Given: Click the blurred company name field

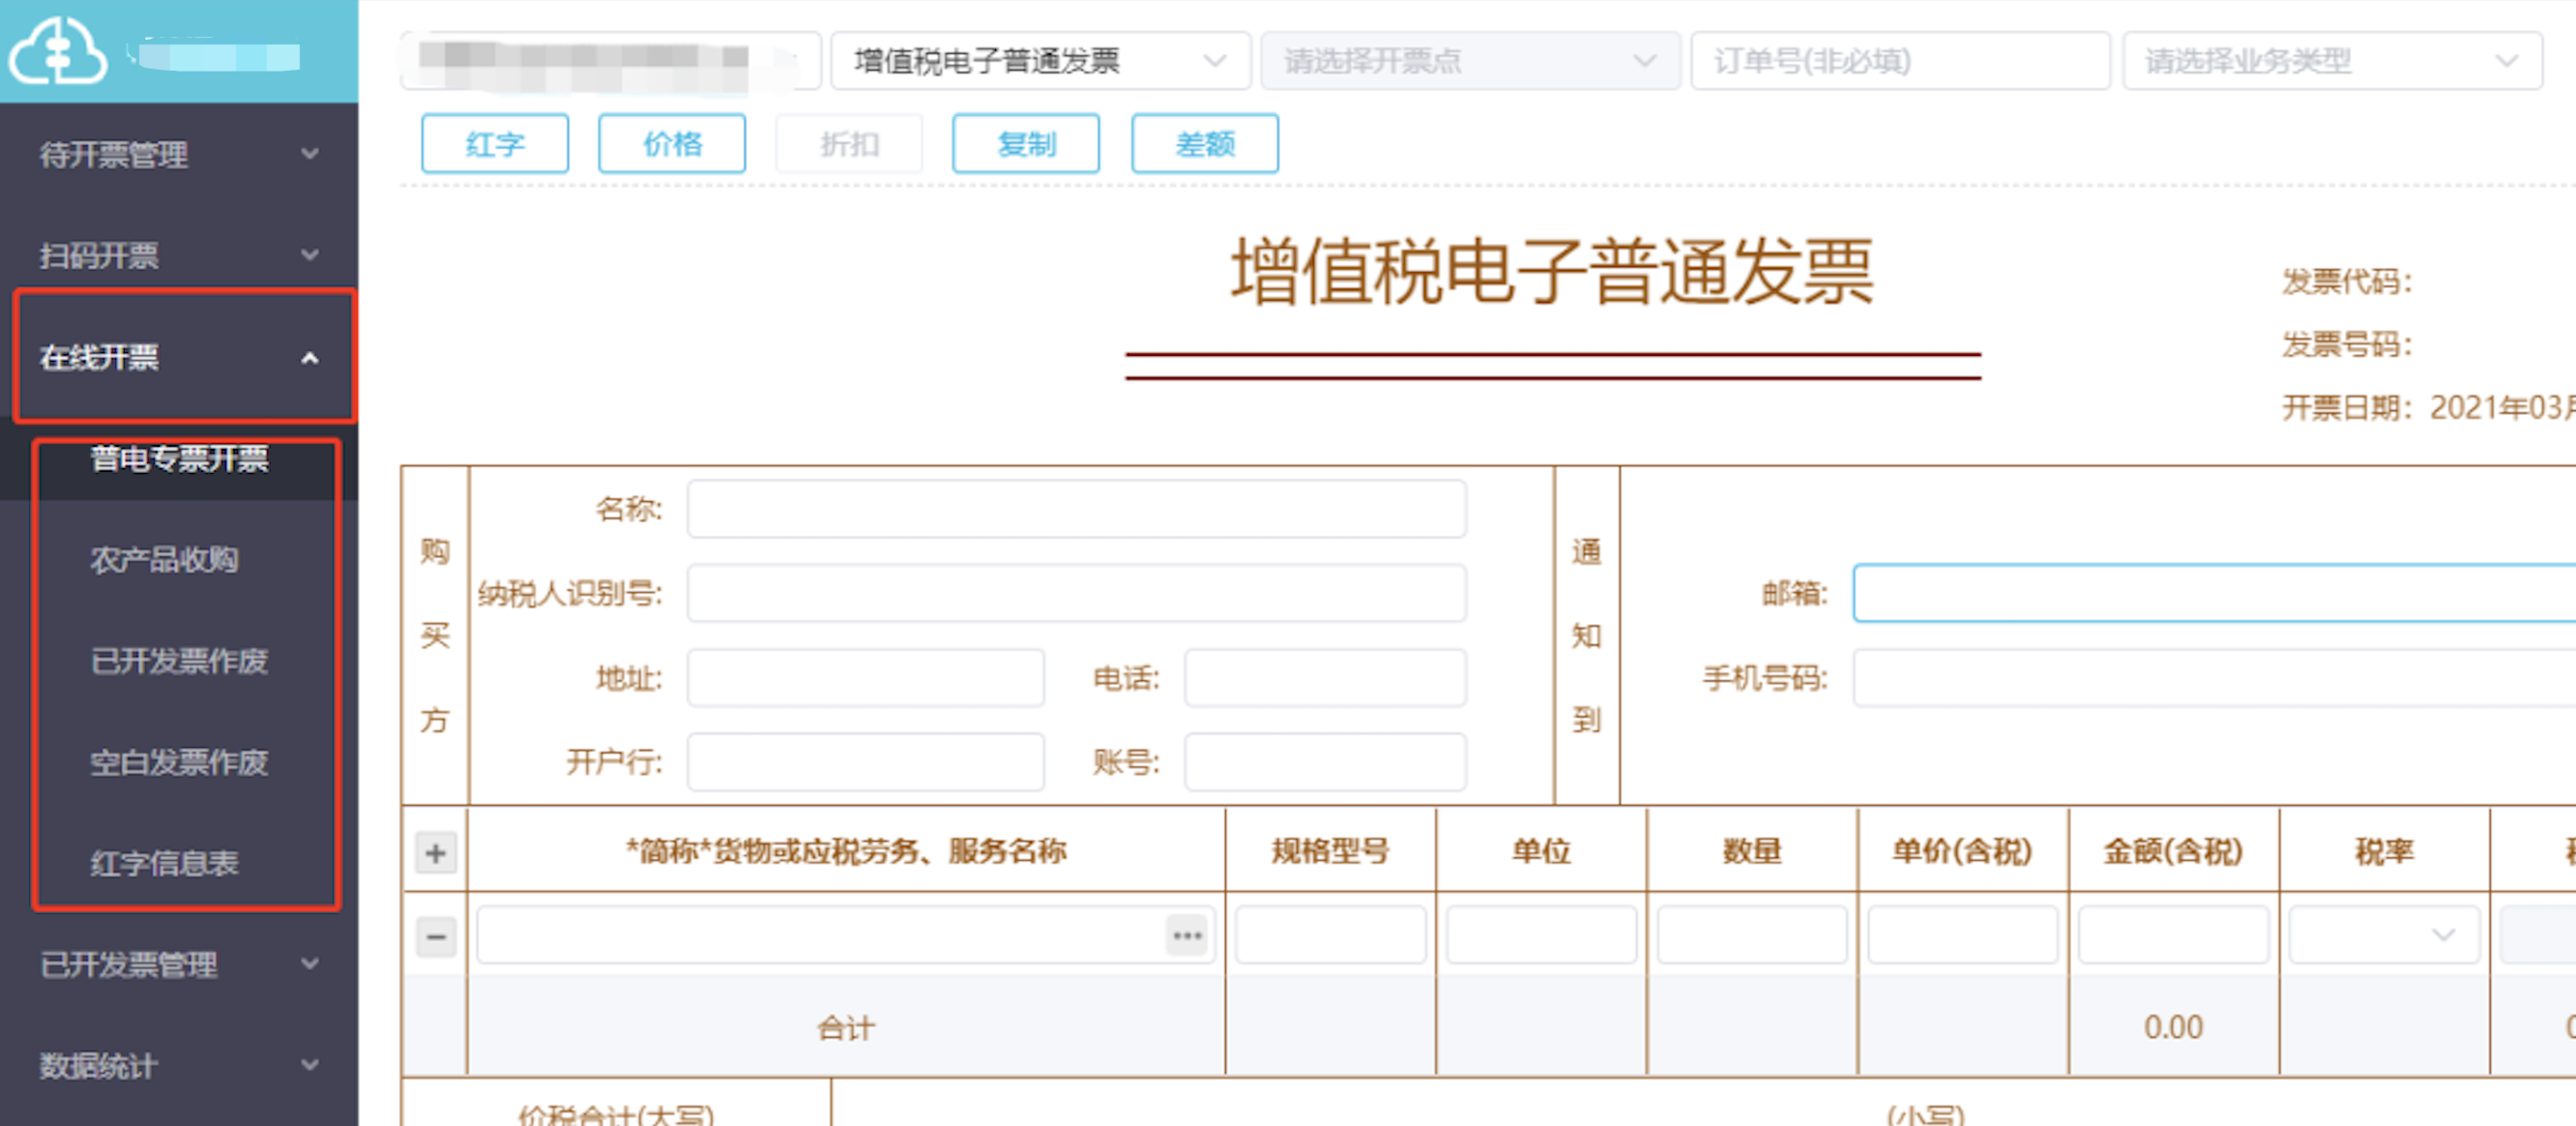Looking at the screenshot, I should pos(611,61).
